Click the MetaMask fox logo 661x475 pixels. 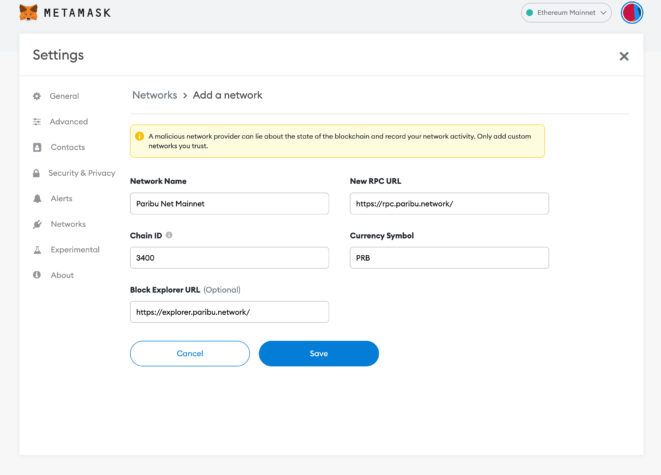point(29,13)
